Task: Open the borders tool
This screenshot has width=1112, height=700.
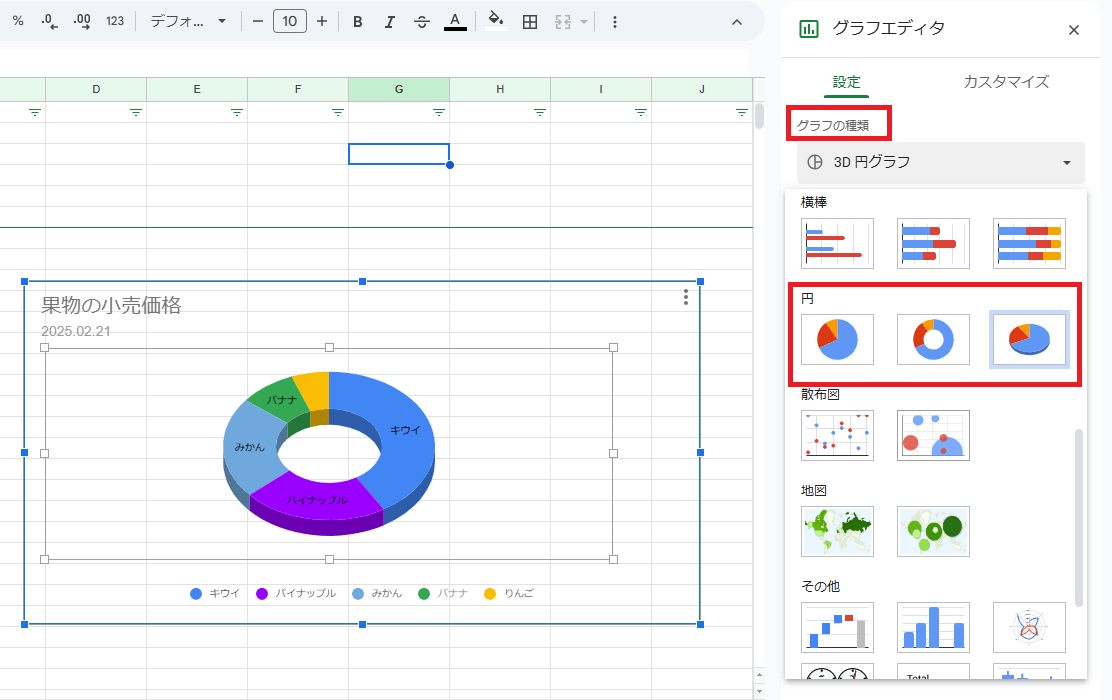Action: pyautogui.click(x=530, y=22)
